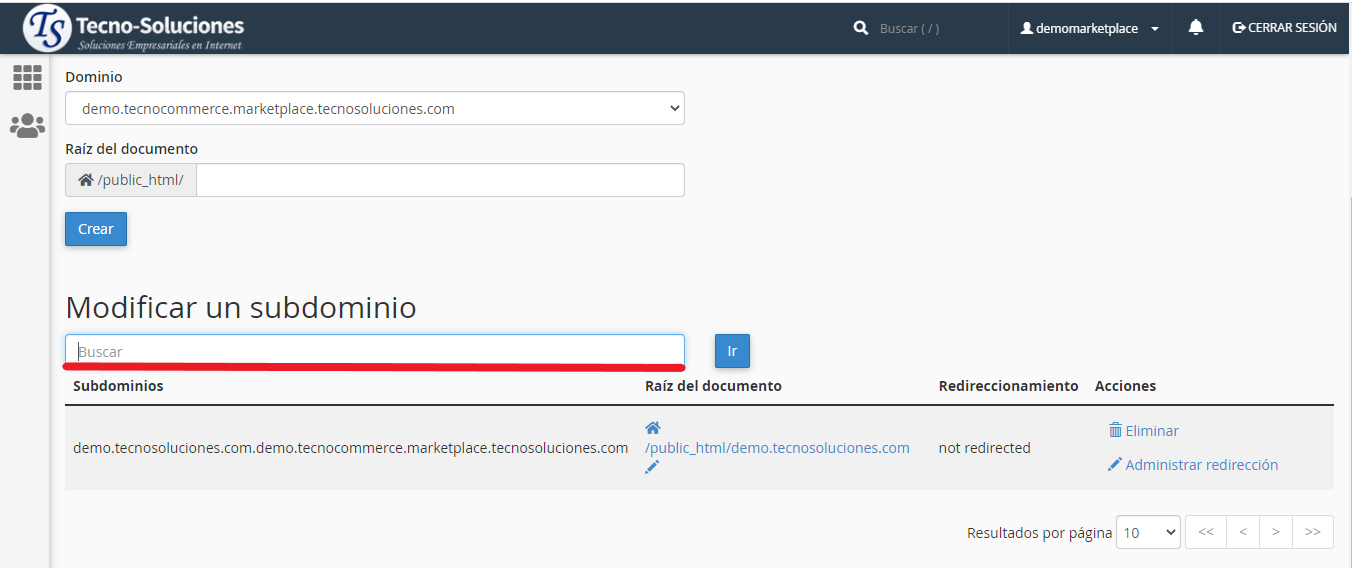
Task: Expand the Dominio dropdown
Action: (x=375, y=108)
